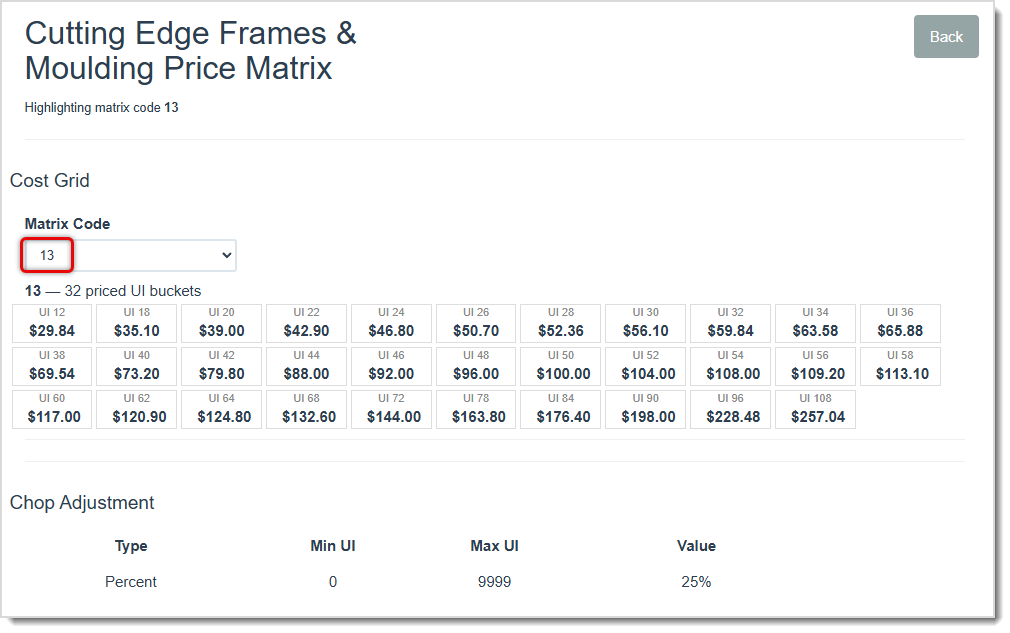
Task: Click the UI 96 bucket $228.48
Action: (x=730, y=410)
